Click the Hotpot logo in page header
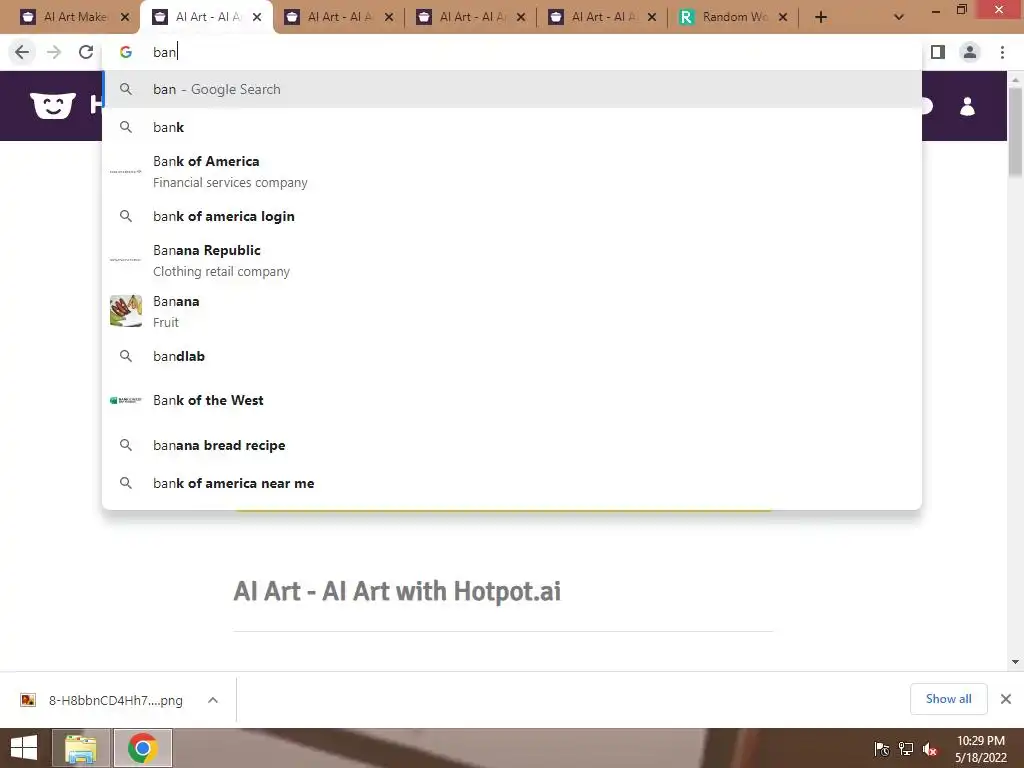 point(53,106)
